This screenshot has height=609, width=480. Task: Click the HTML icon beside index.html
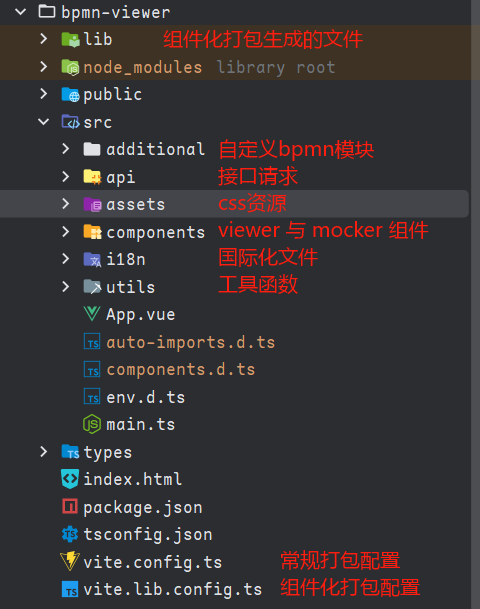(70, 479)
